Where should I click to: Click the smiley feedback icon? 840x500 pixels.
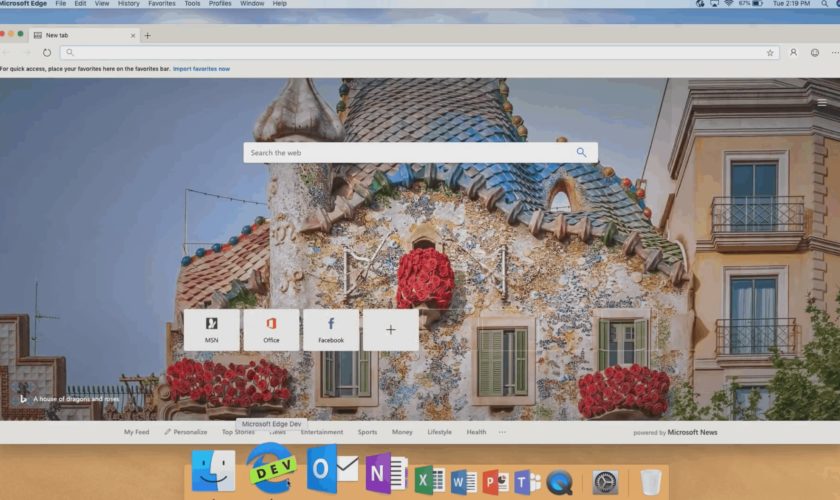pos(815,52)
